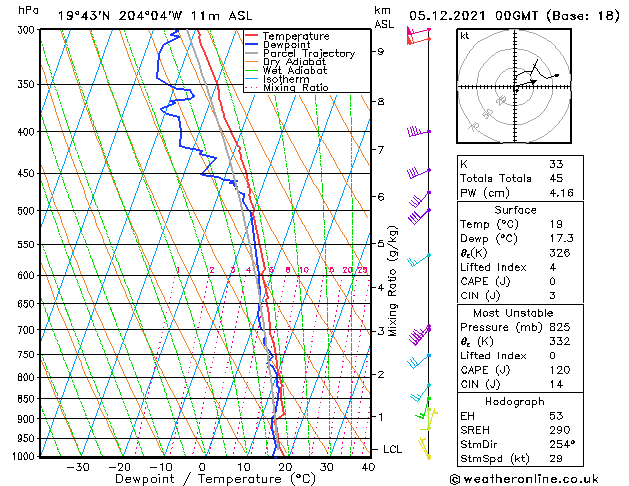Click the Most Unstable theta-e value 332

pos(560,341)
